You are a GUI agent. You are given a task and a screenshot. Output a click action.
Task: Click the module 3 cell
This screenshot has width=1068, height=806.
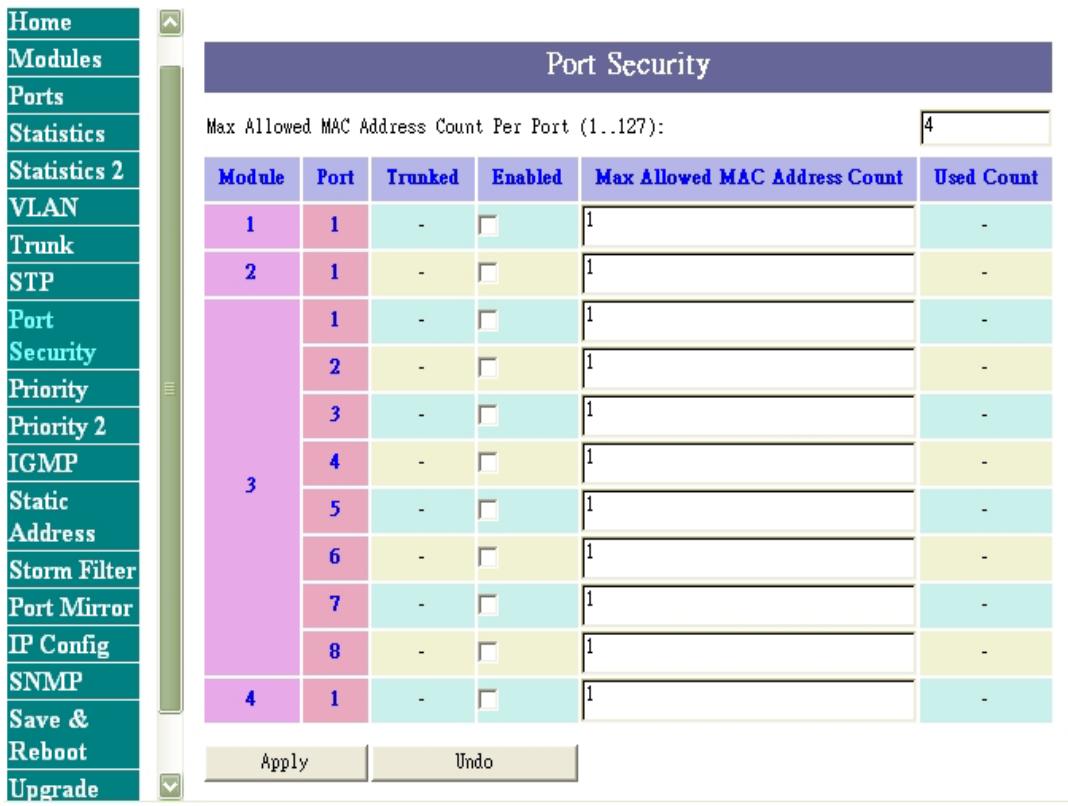click(x=252, y=486)
